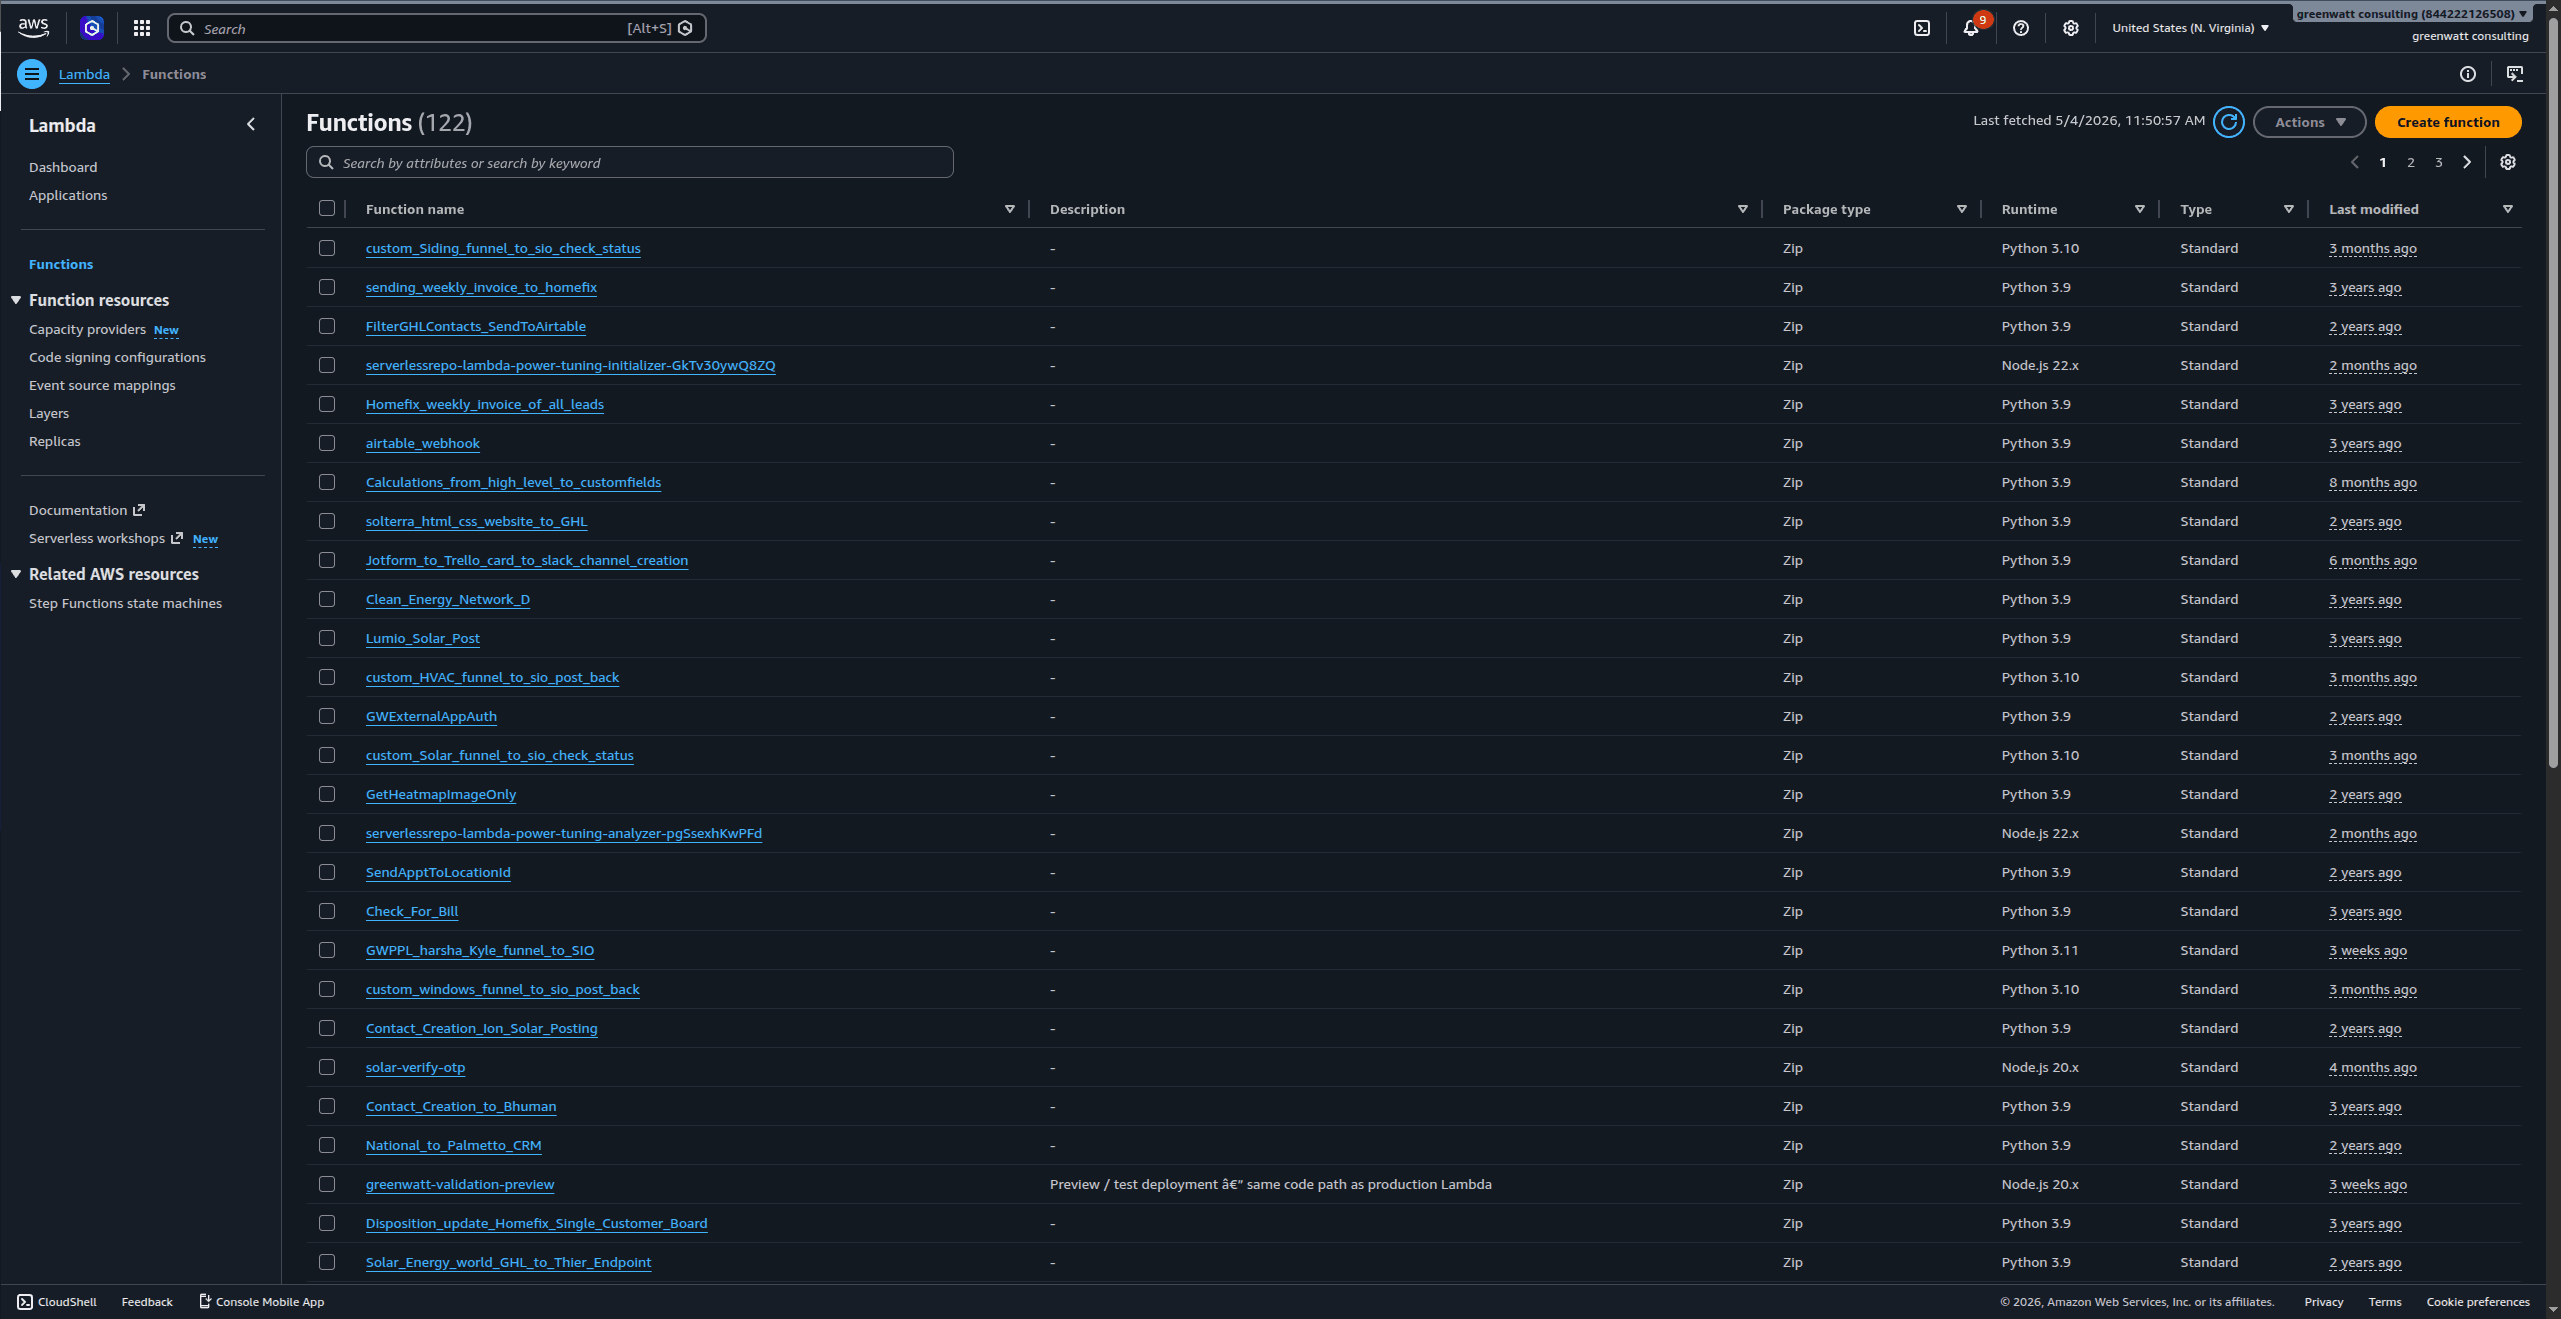Check the Lumio_Solar_Post row checkbox
Image resolution: width=2561 pixels, height=1319 pixels.
(327, 638)
